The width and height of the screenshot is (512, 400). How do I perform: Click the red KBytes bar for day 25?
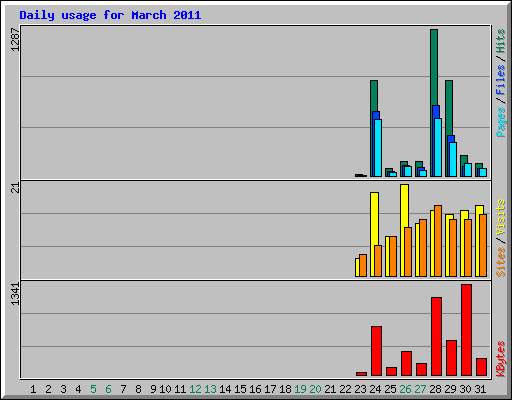pos(391,371)
